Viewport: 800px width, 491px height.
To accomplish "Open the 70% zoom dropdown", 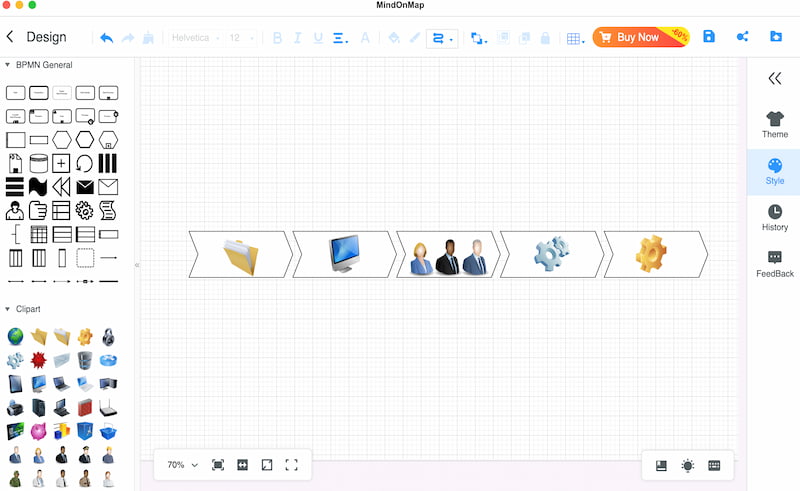I will point(182,465).
